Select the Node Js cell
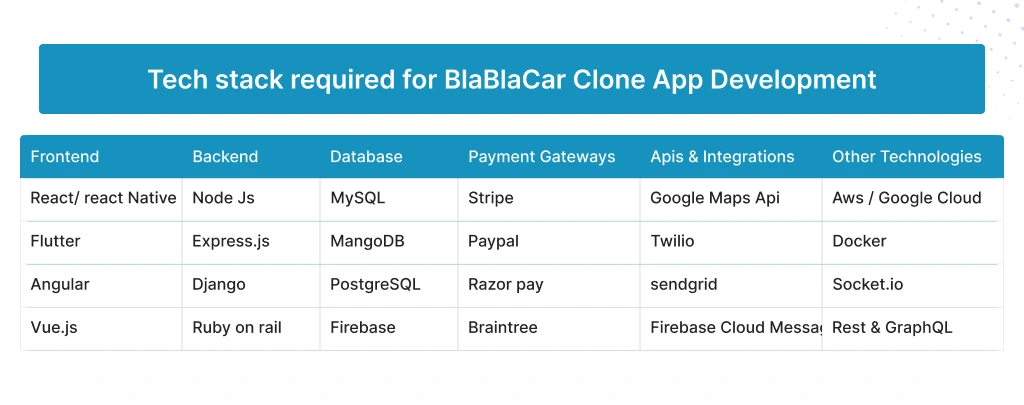Viewport: 1024px width, 405px height. tap(223, 198)
